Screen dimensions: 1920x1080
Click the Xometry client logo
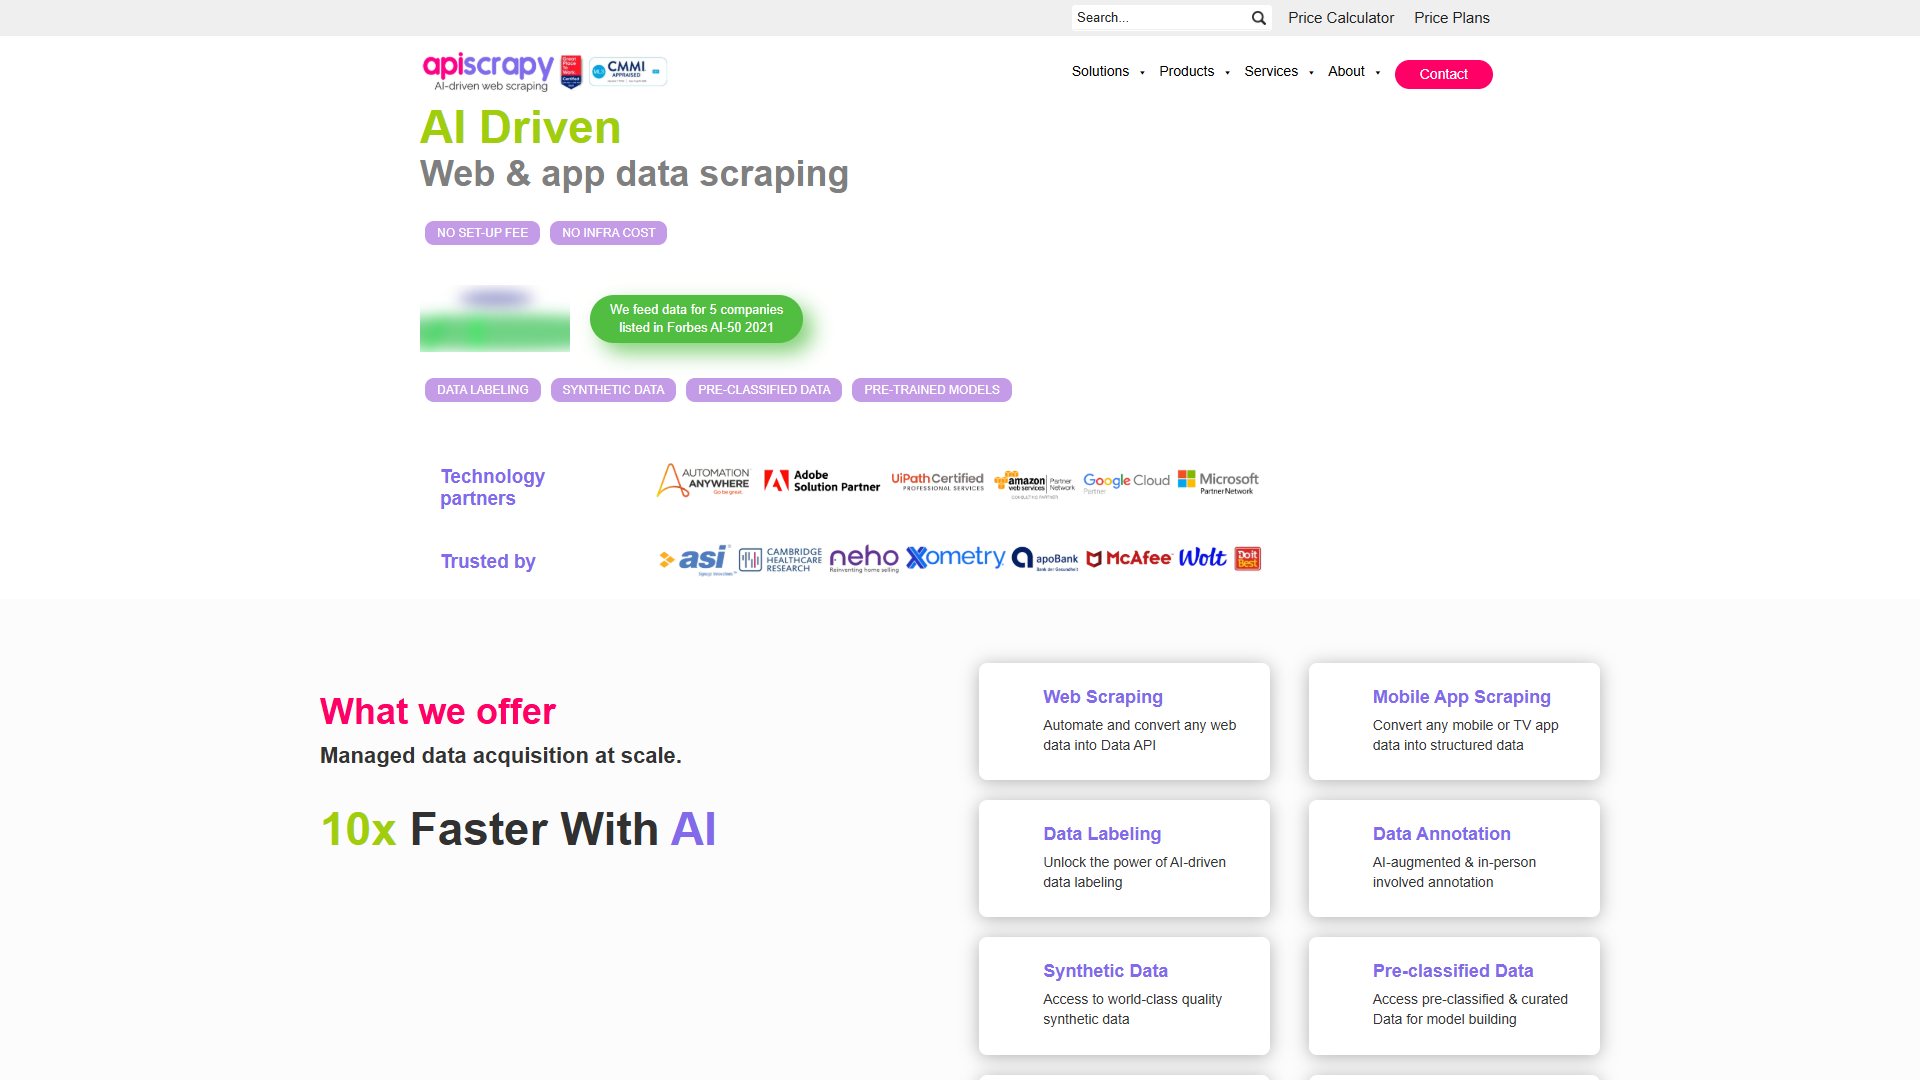(x=955, y=558)
